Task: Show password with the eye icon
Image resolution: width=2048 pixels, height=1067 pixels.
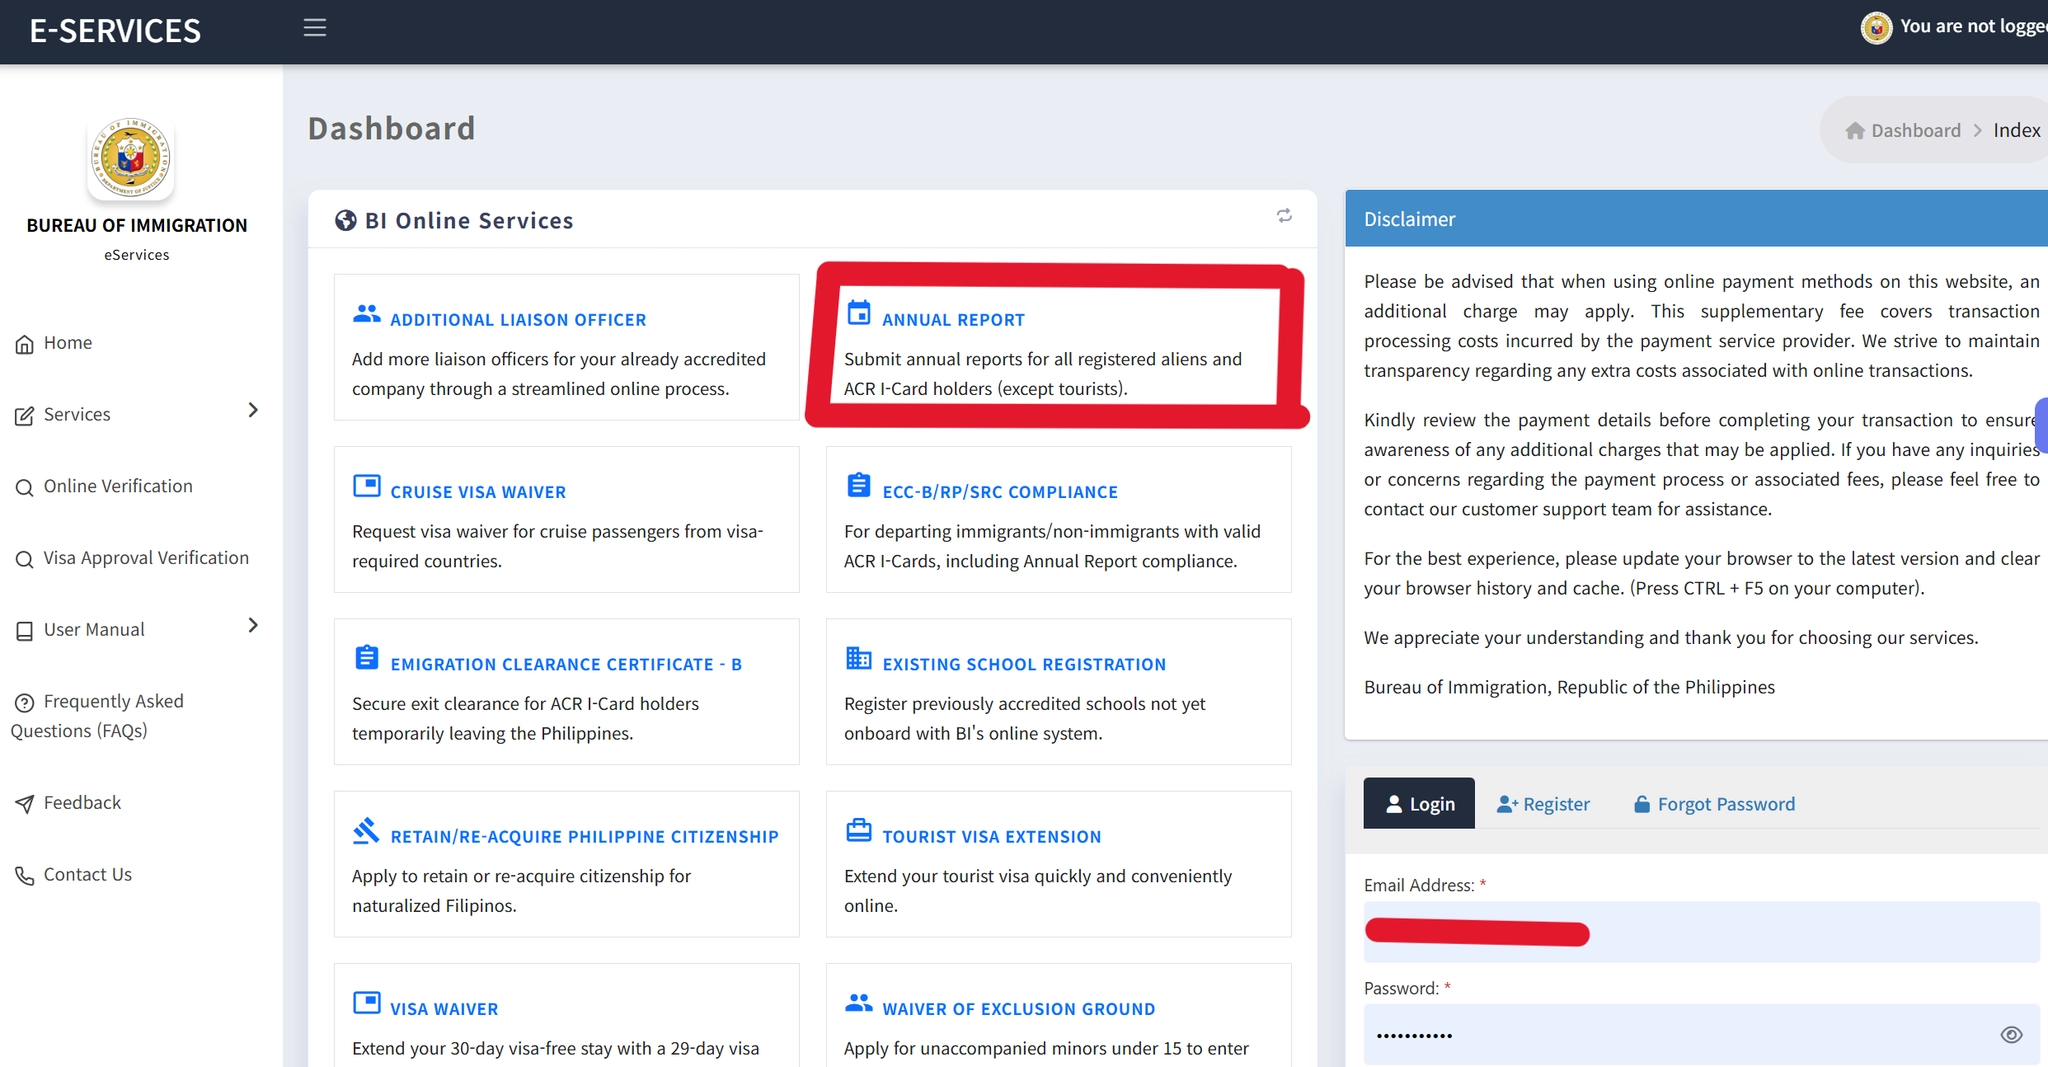Action: coord(2012,1035)
